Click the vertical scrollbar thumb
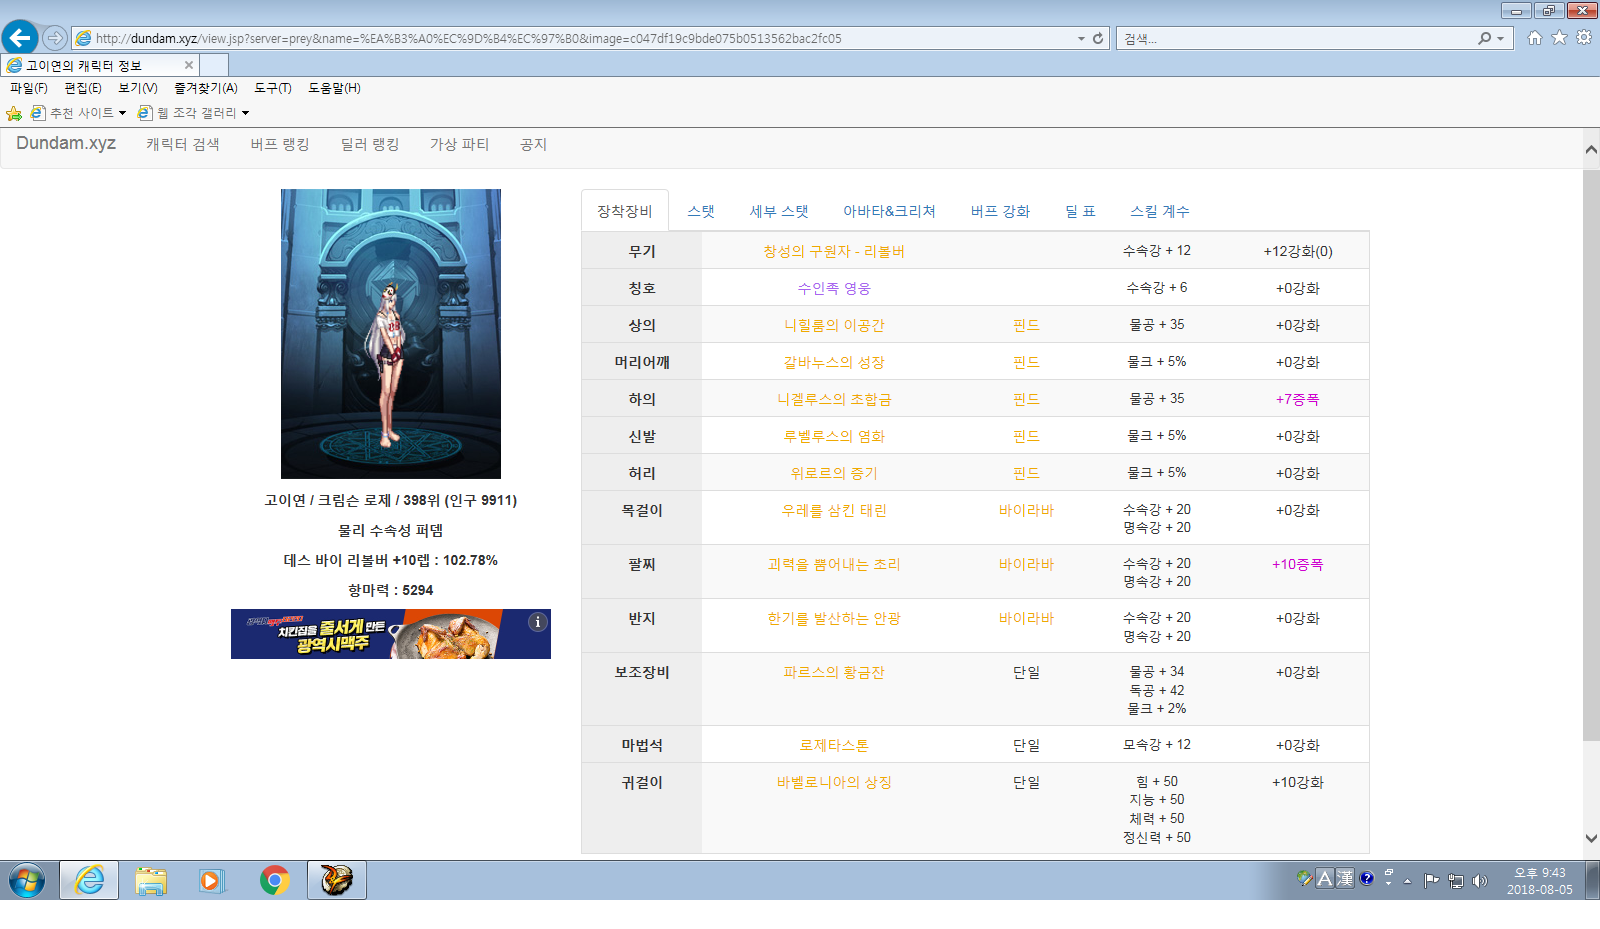The width and height of the screenshot is (1600, 929). pyautogui.click(x=1591, y=455)
